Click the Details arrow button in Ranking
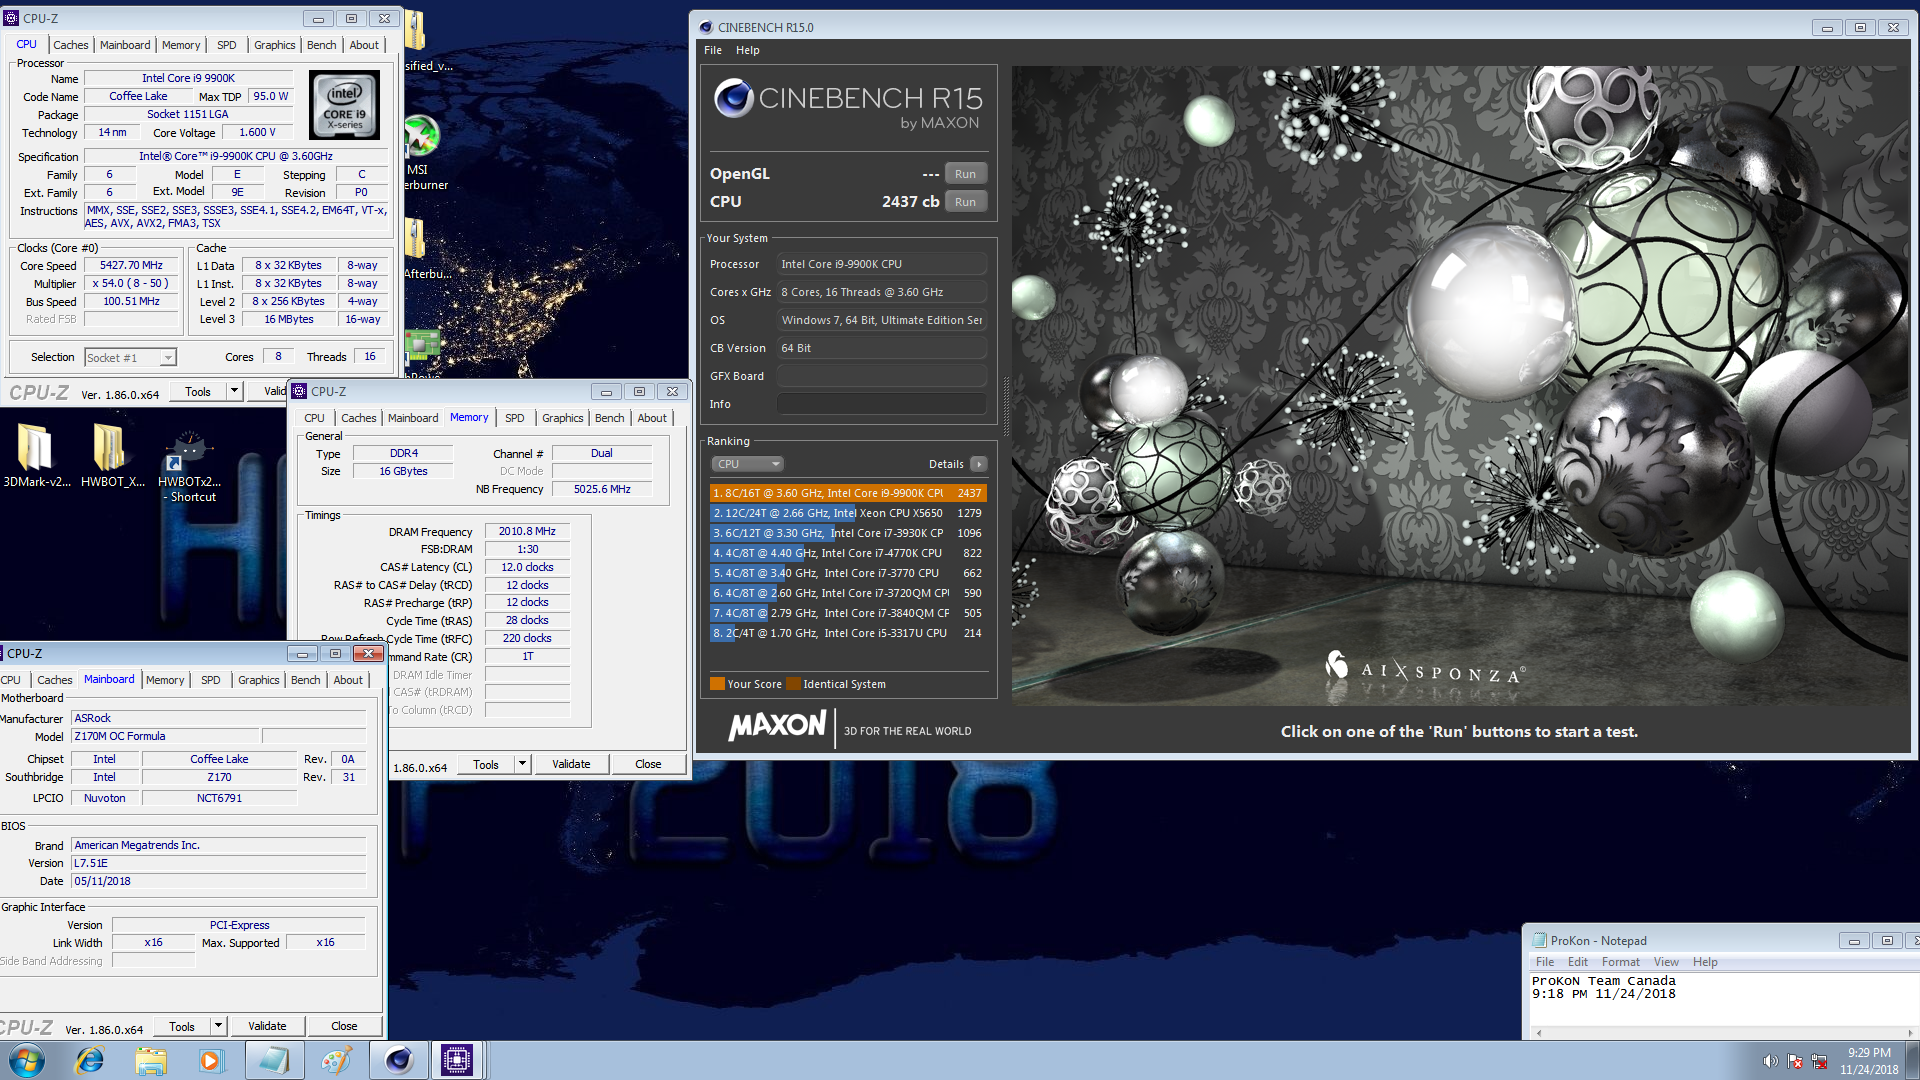This screenshot has height=1080, width=1920. [x=979, y=464]
